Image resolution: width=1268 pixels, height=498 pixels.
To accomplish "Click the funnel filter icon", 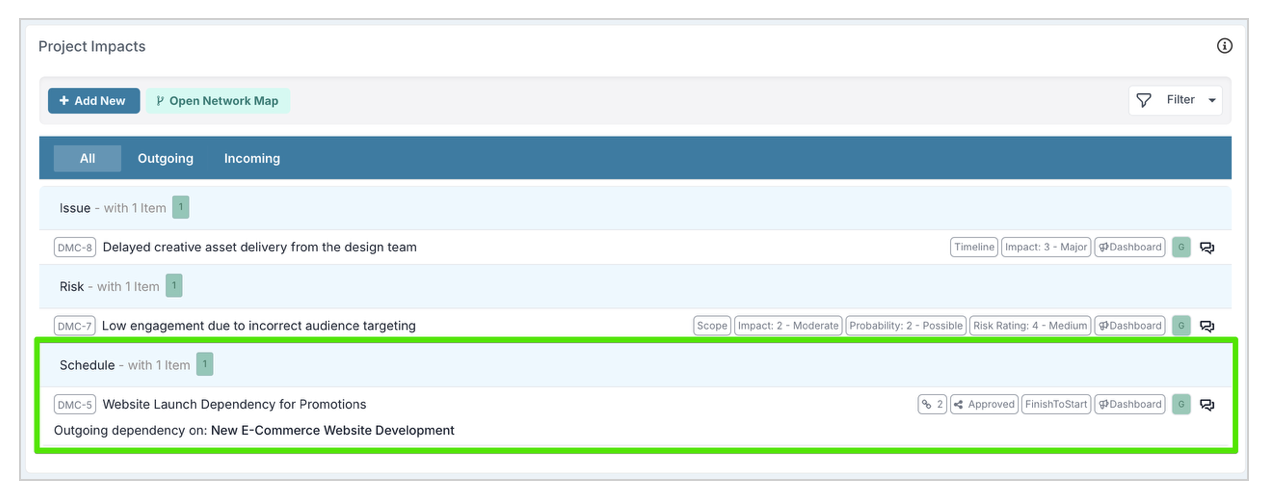I will coord(1144,100).
